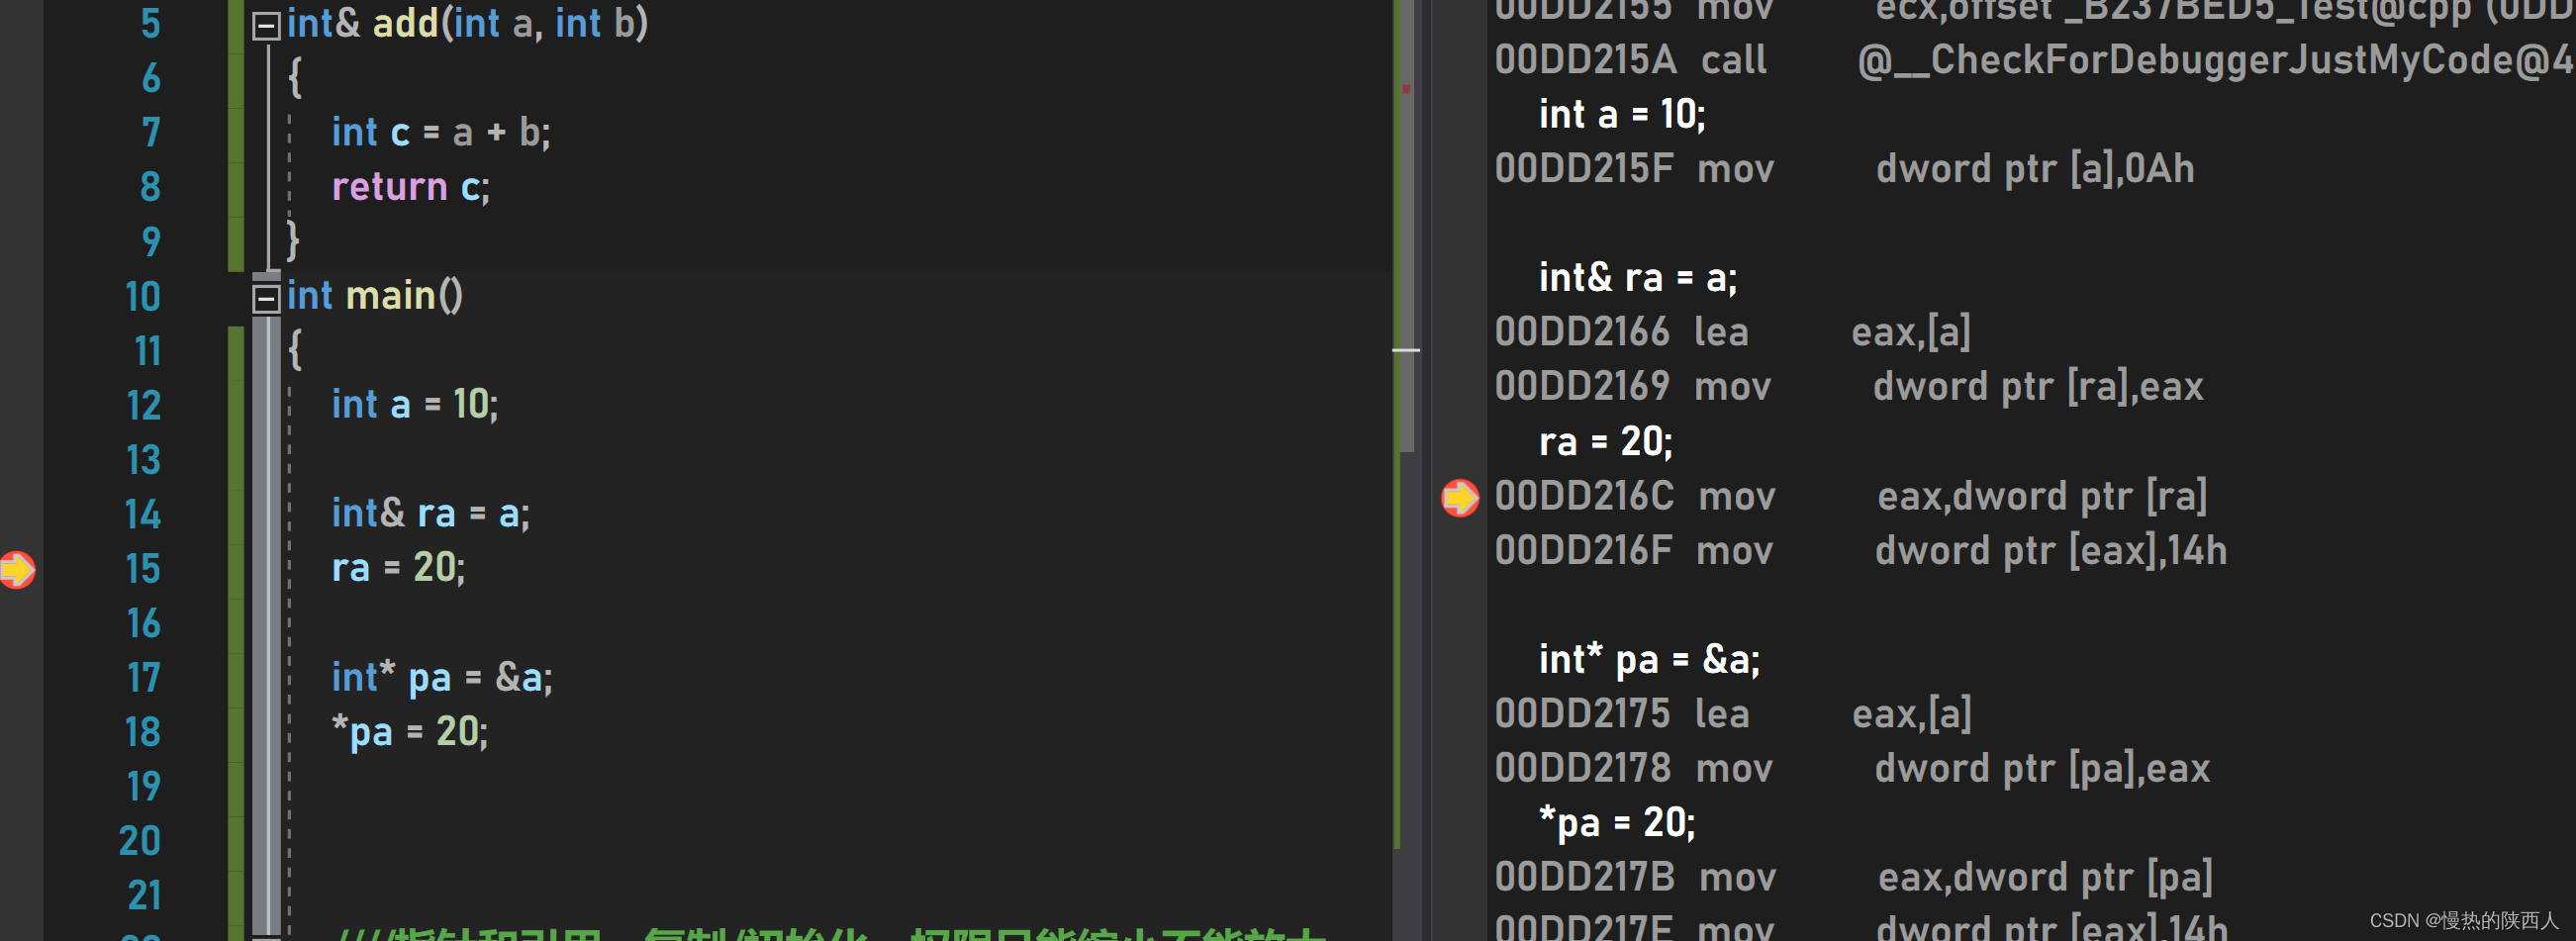Screen dimensions: 2576x941
Task: Click line number 7 in the gutter
Action: click(x=150, y=133)
